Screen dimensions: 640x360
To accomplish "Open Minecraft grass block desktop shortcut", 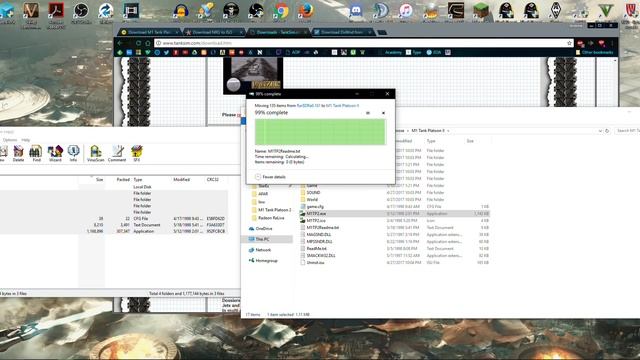I will pyautogui.click(x=480, y=11).
